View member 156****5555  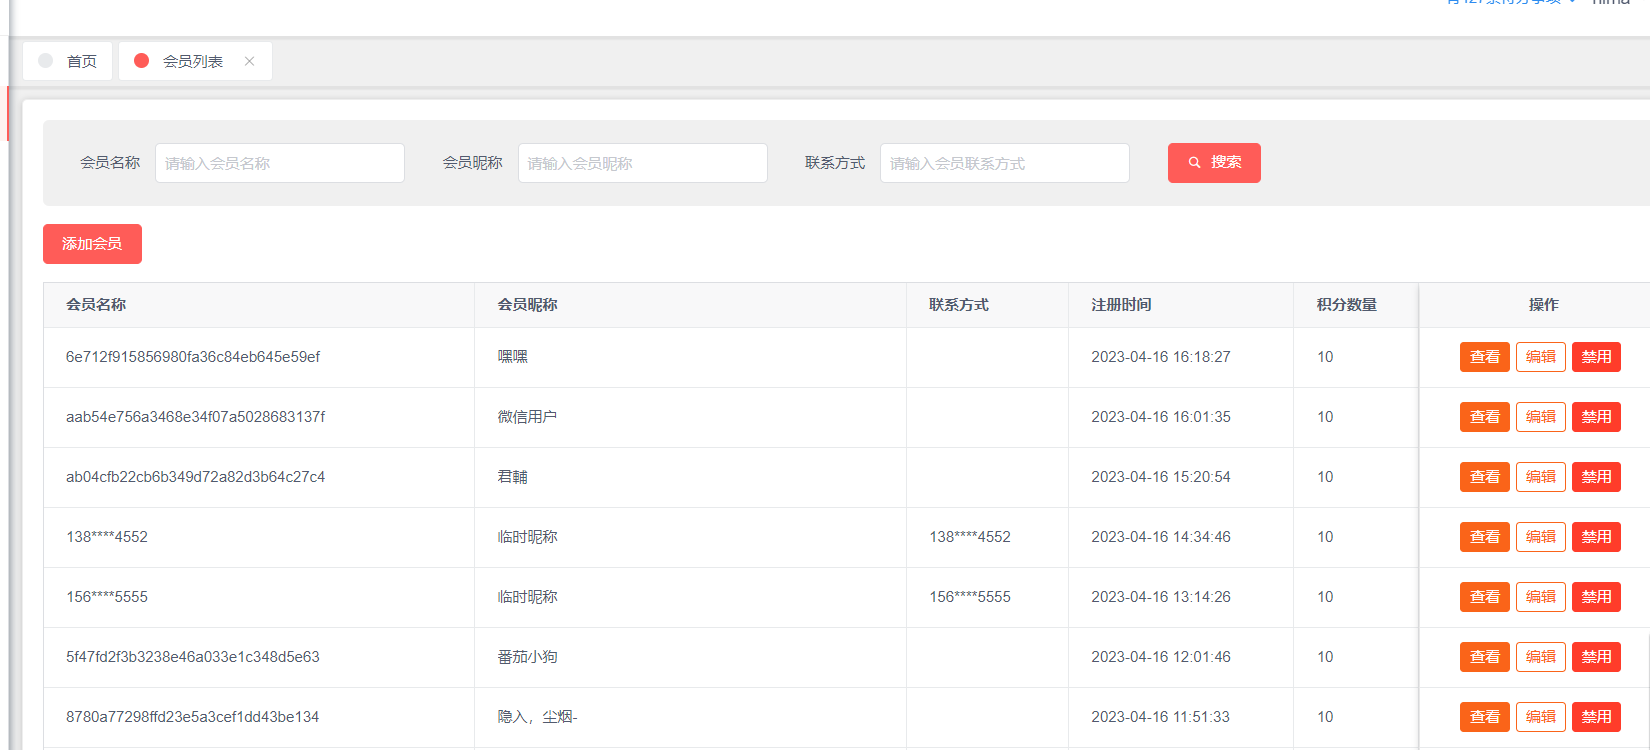pos(1485,597)
